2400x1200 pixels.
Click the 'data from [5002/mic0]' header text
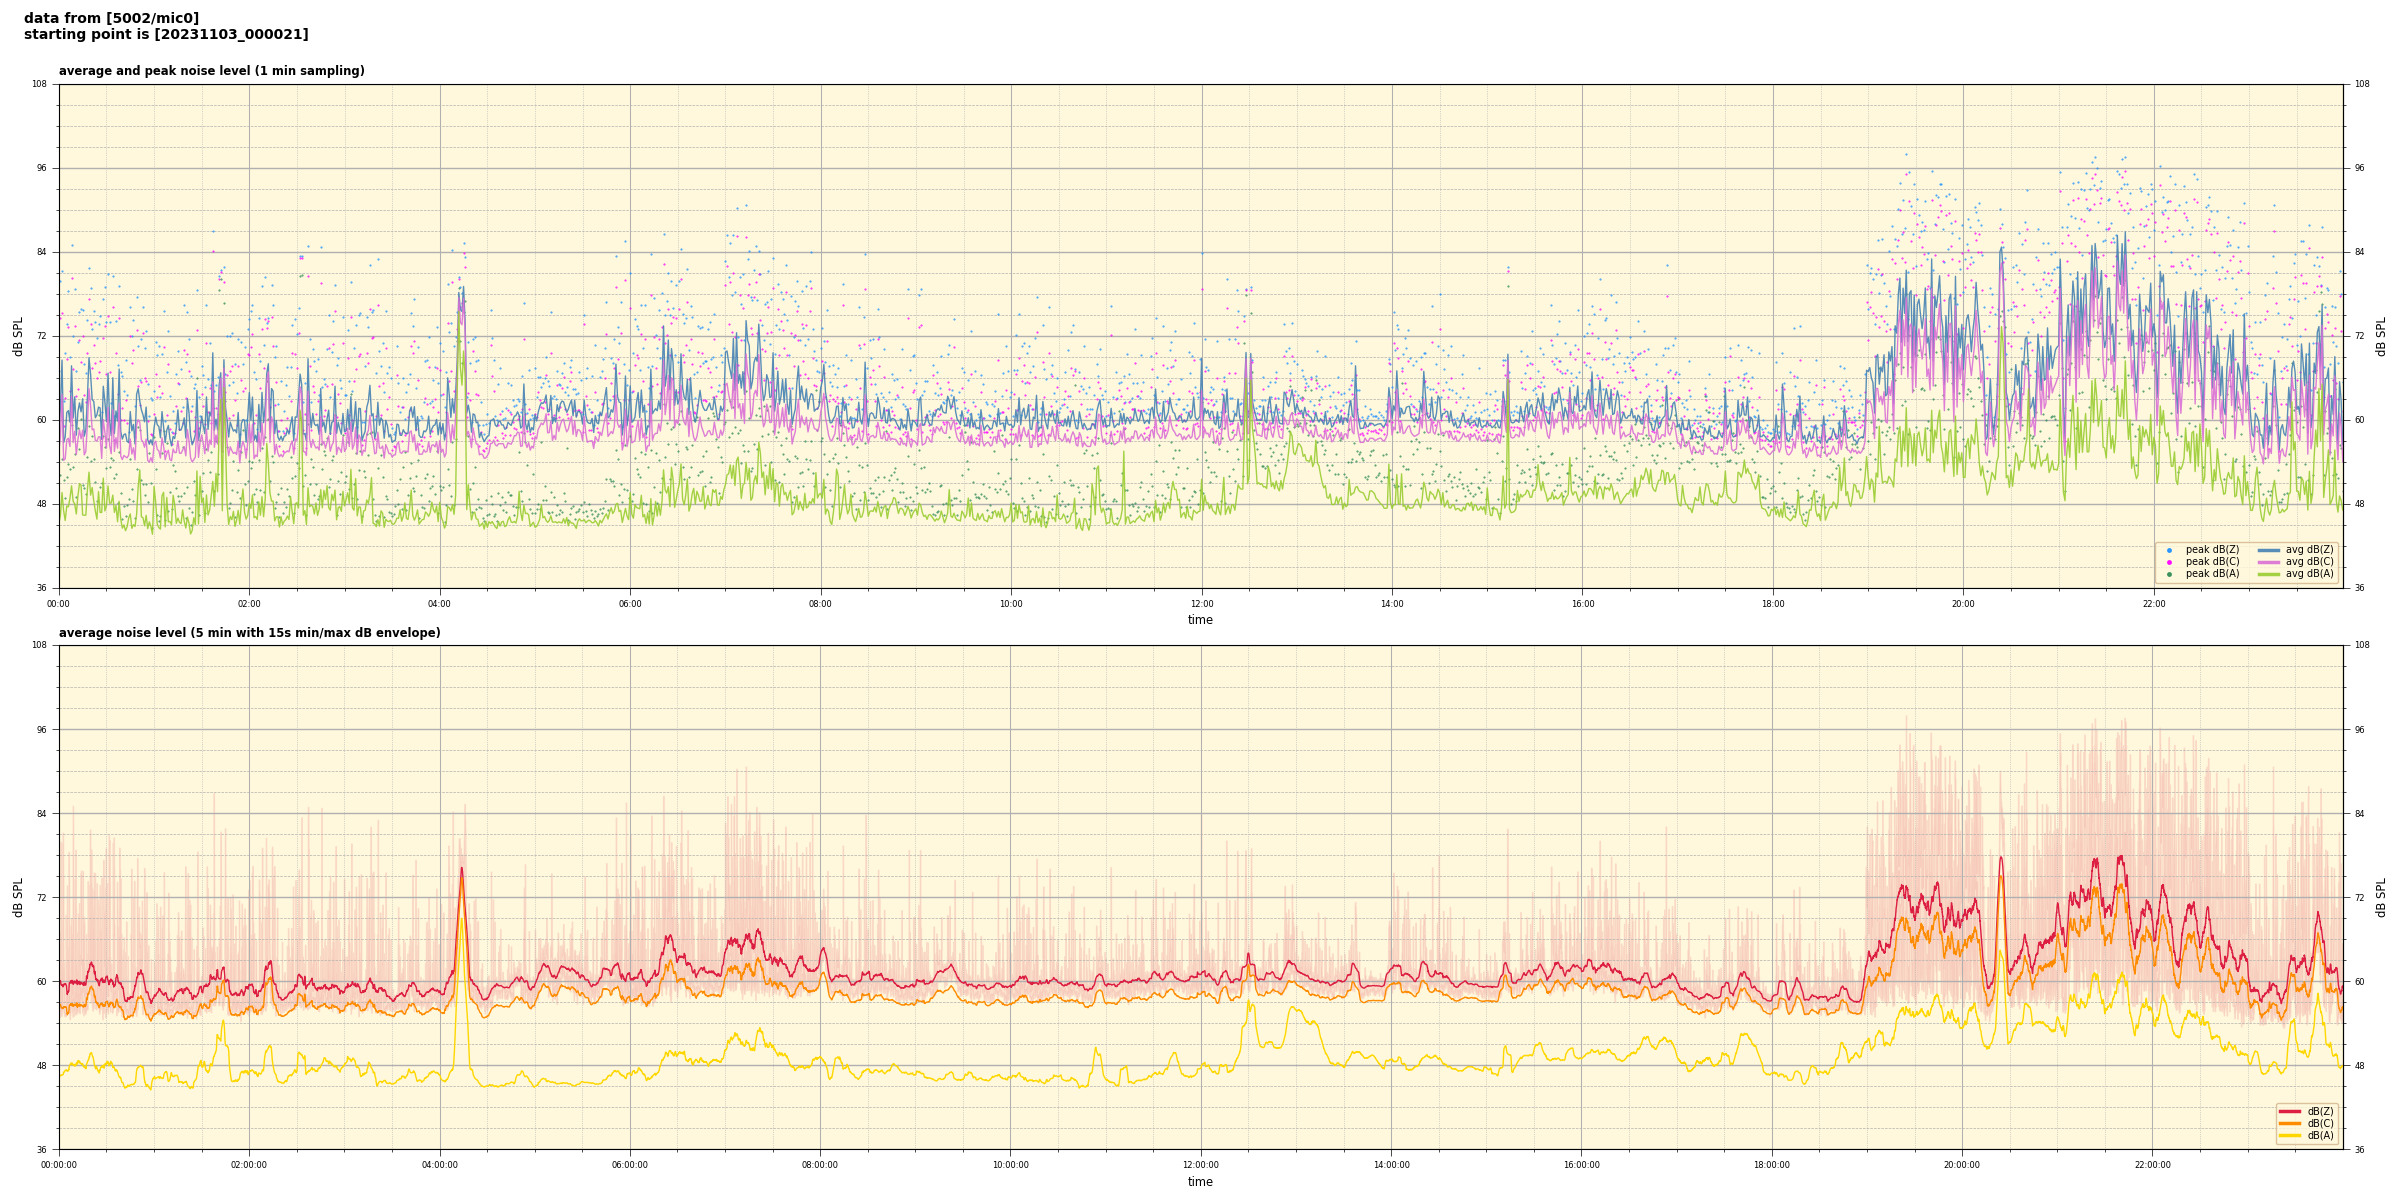pyautogui.click(x=111, y=18)
